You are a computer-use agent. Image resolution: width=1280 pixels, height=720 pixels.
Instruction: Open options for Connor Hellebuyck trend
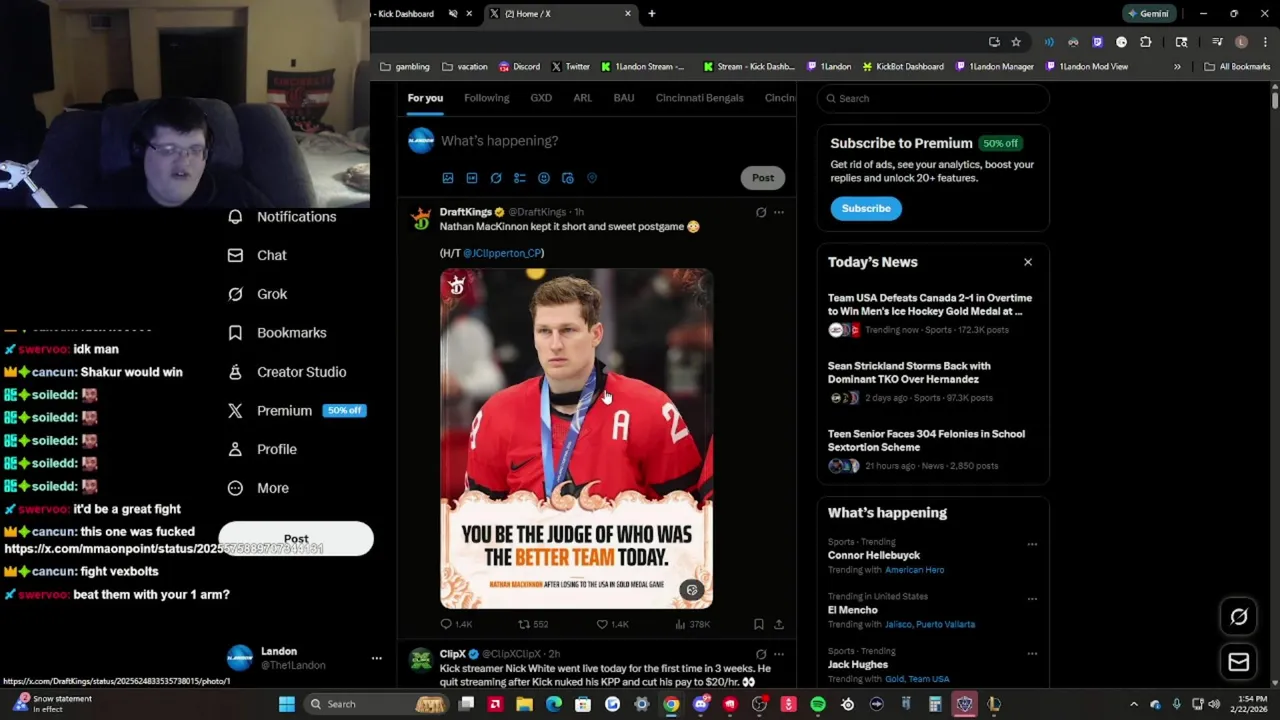click(1032, 545)
